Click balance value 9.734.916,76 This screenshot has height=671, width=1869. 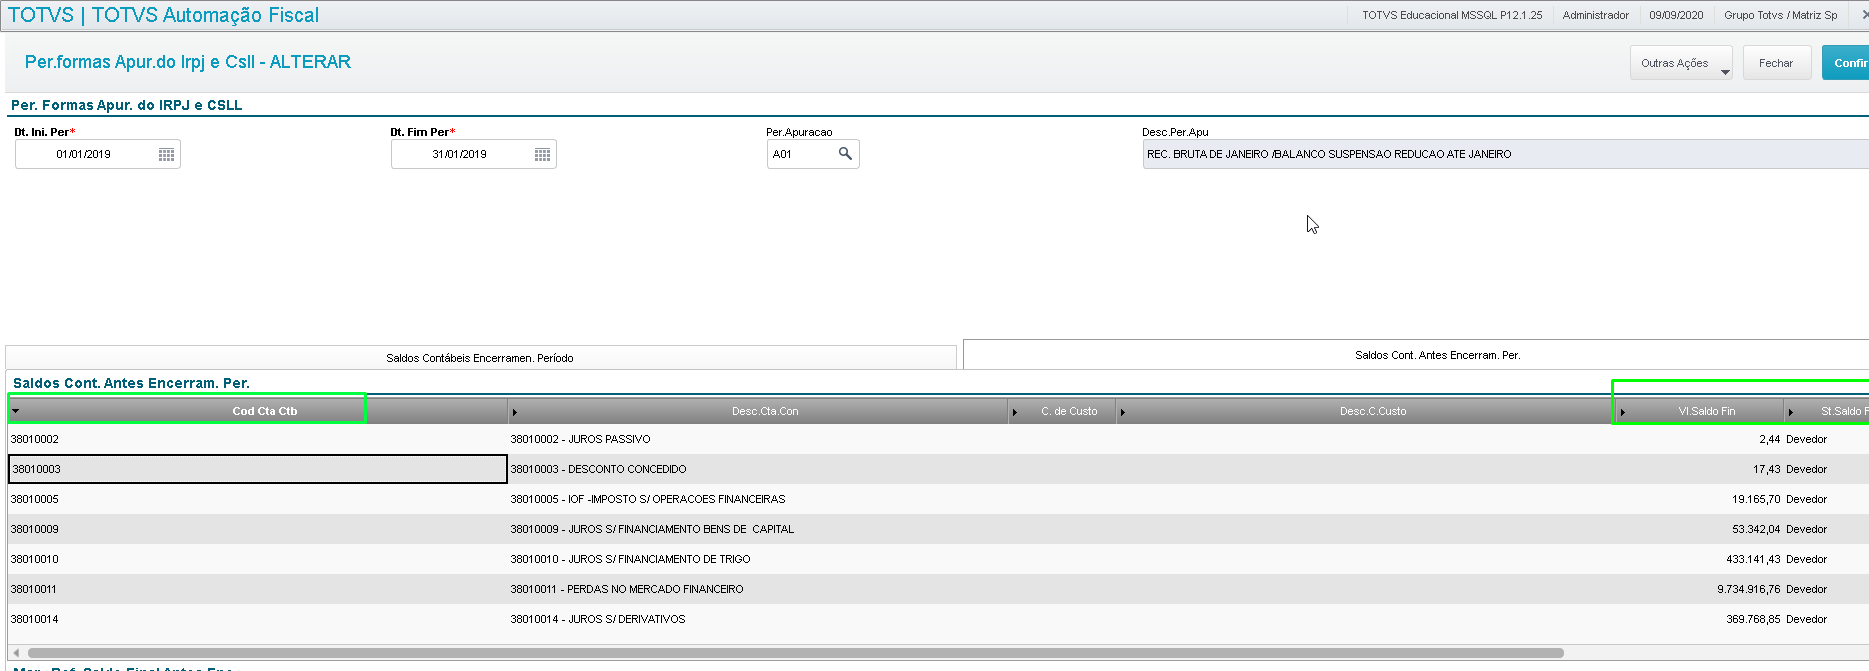[1749, 589]
